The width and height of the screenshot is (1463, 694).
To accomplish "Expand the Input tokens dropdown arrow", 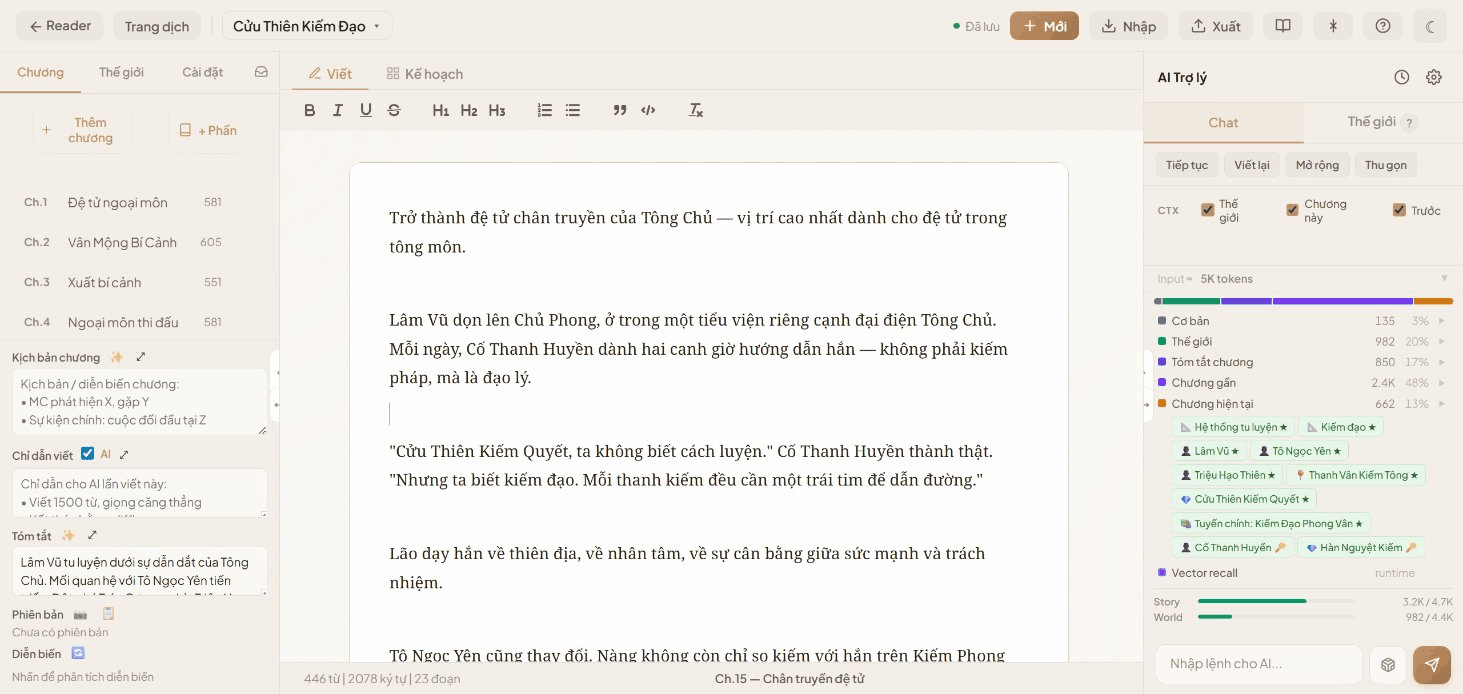I will (1444, 279).
